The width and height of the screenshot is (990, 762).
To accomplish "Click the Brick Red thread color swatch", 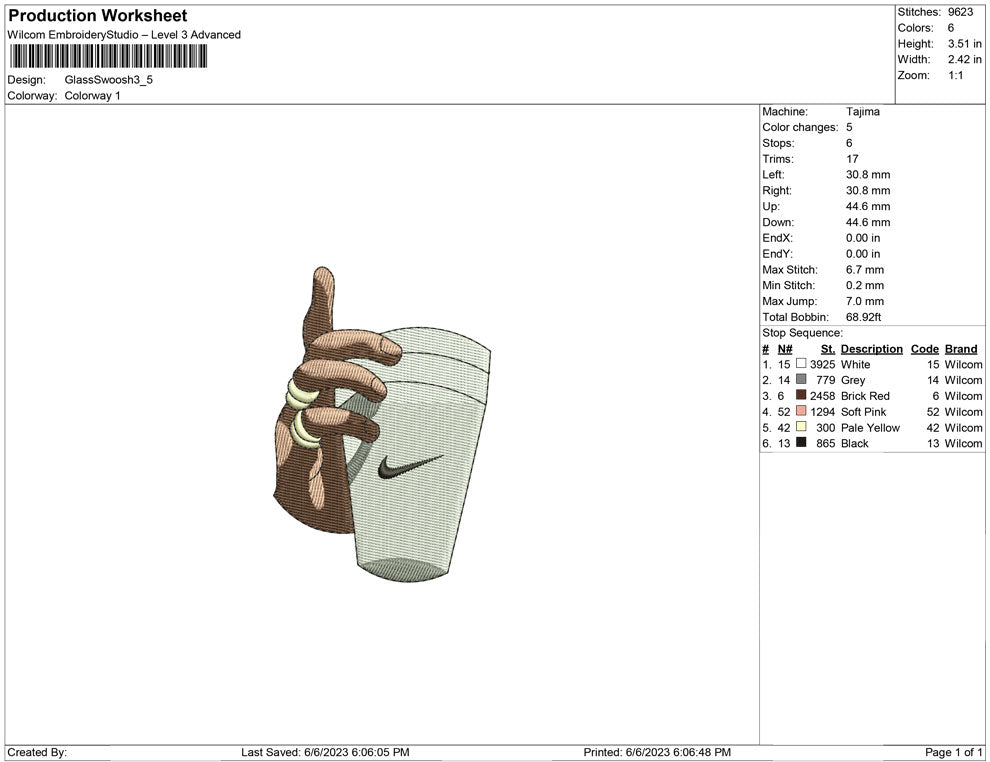I will pos(801,395).
